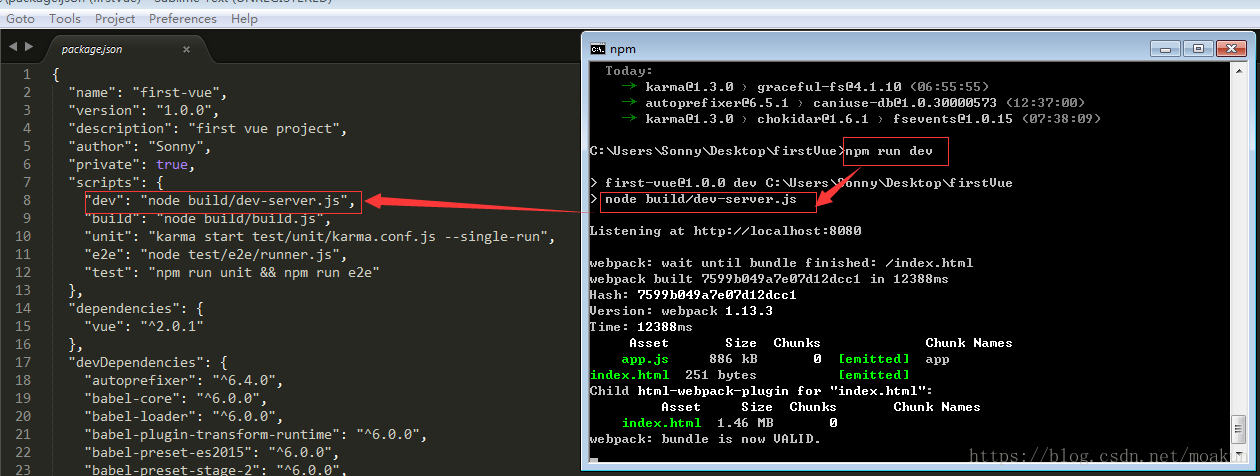This screenshot has width=1260, height=476.
Task: Click "Listening at http://localhost:8080" in console
Action: (726, 231)
